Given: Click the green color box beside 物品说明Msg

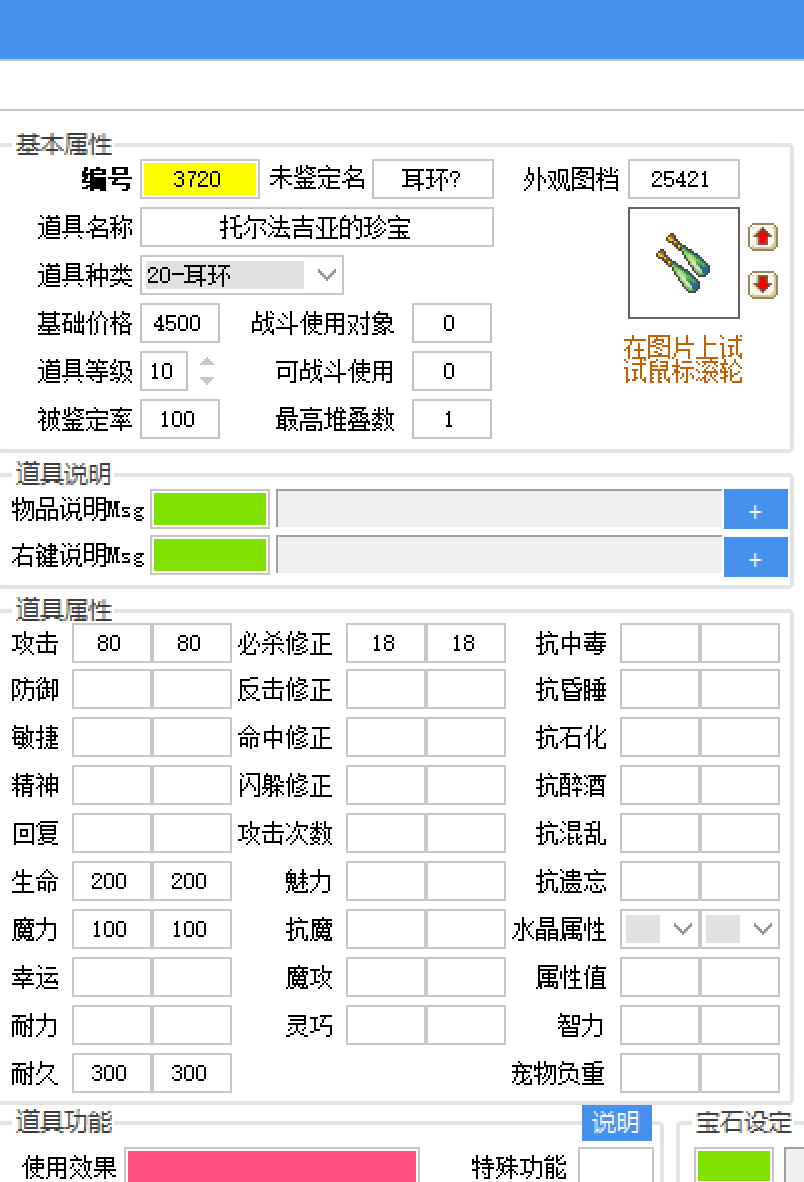Looking at the screenshot, I should point(210,509).
